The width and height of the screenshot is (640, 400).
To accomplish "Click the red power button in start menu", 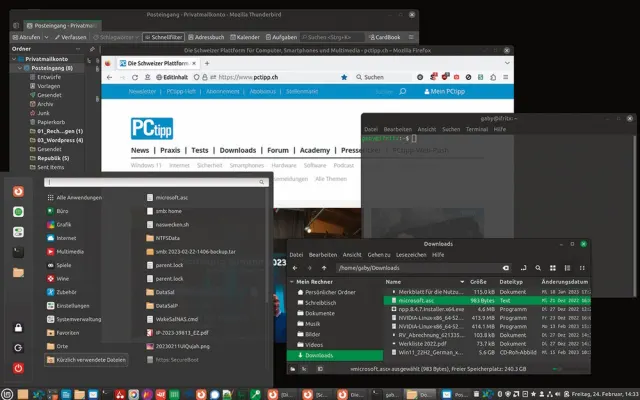I will tap(18, 368).
